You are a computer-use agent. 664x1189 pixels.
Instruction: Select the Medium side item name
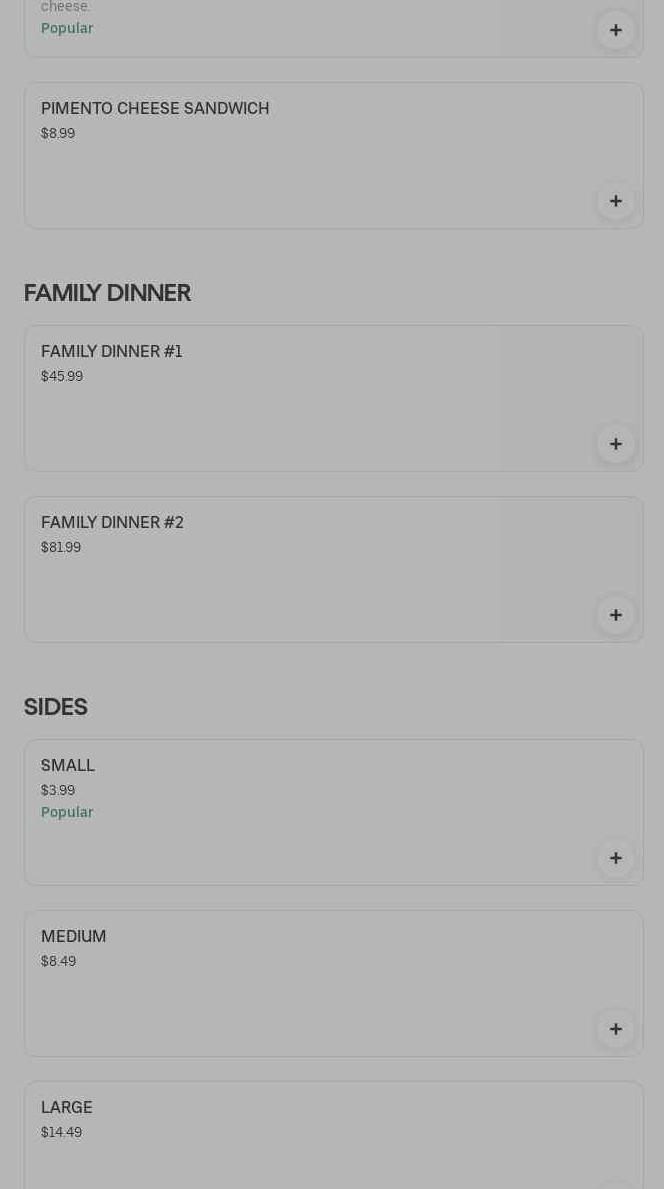coord(73,936)
